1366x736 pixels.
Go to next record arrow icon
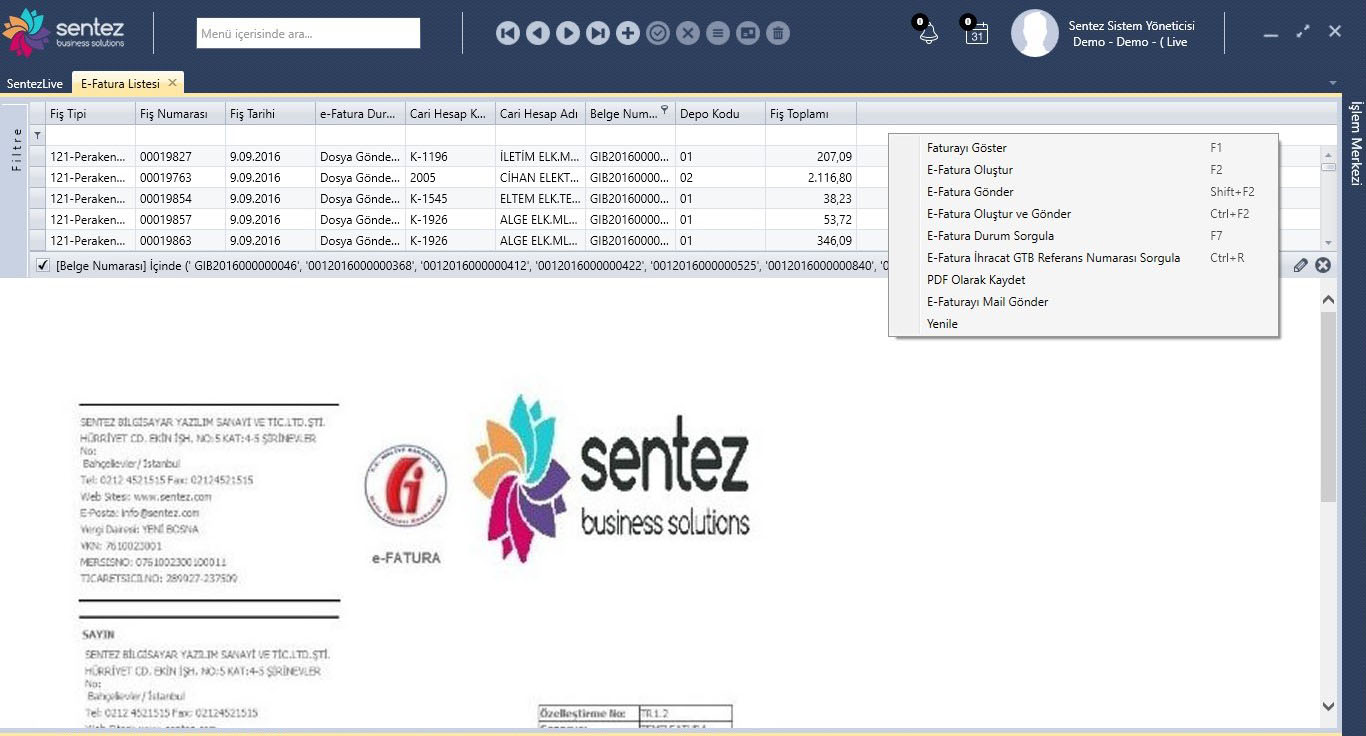click(568, 33)
